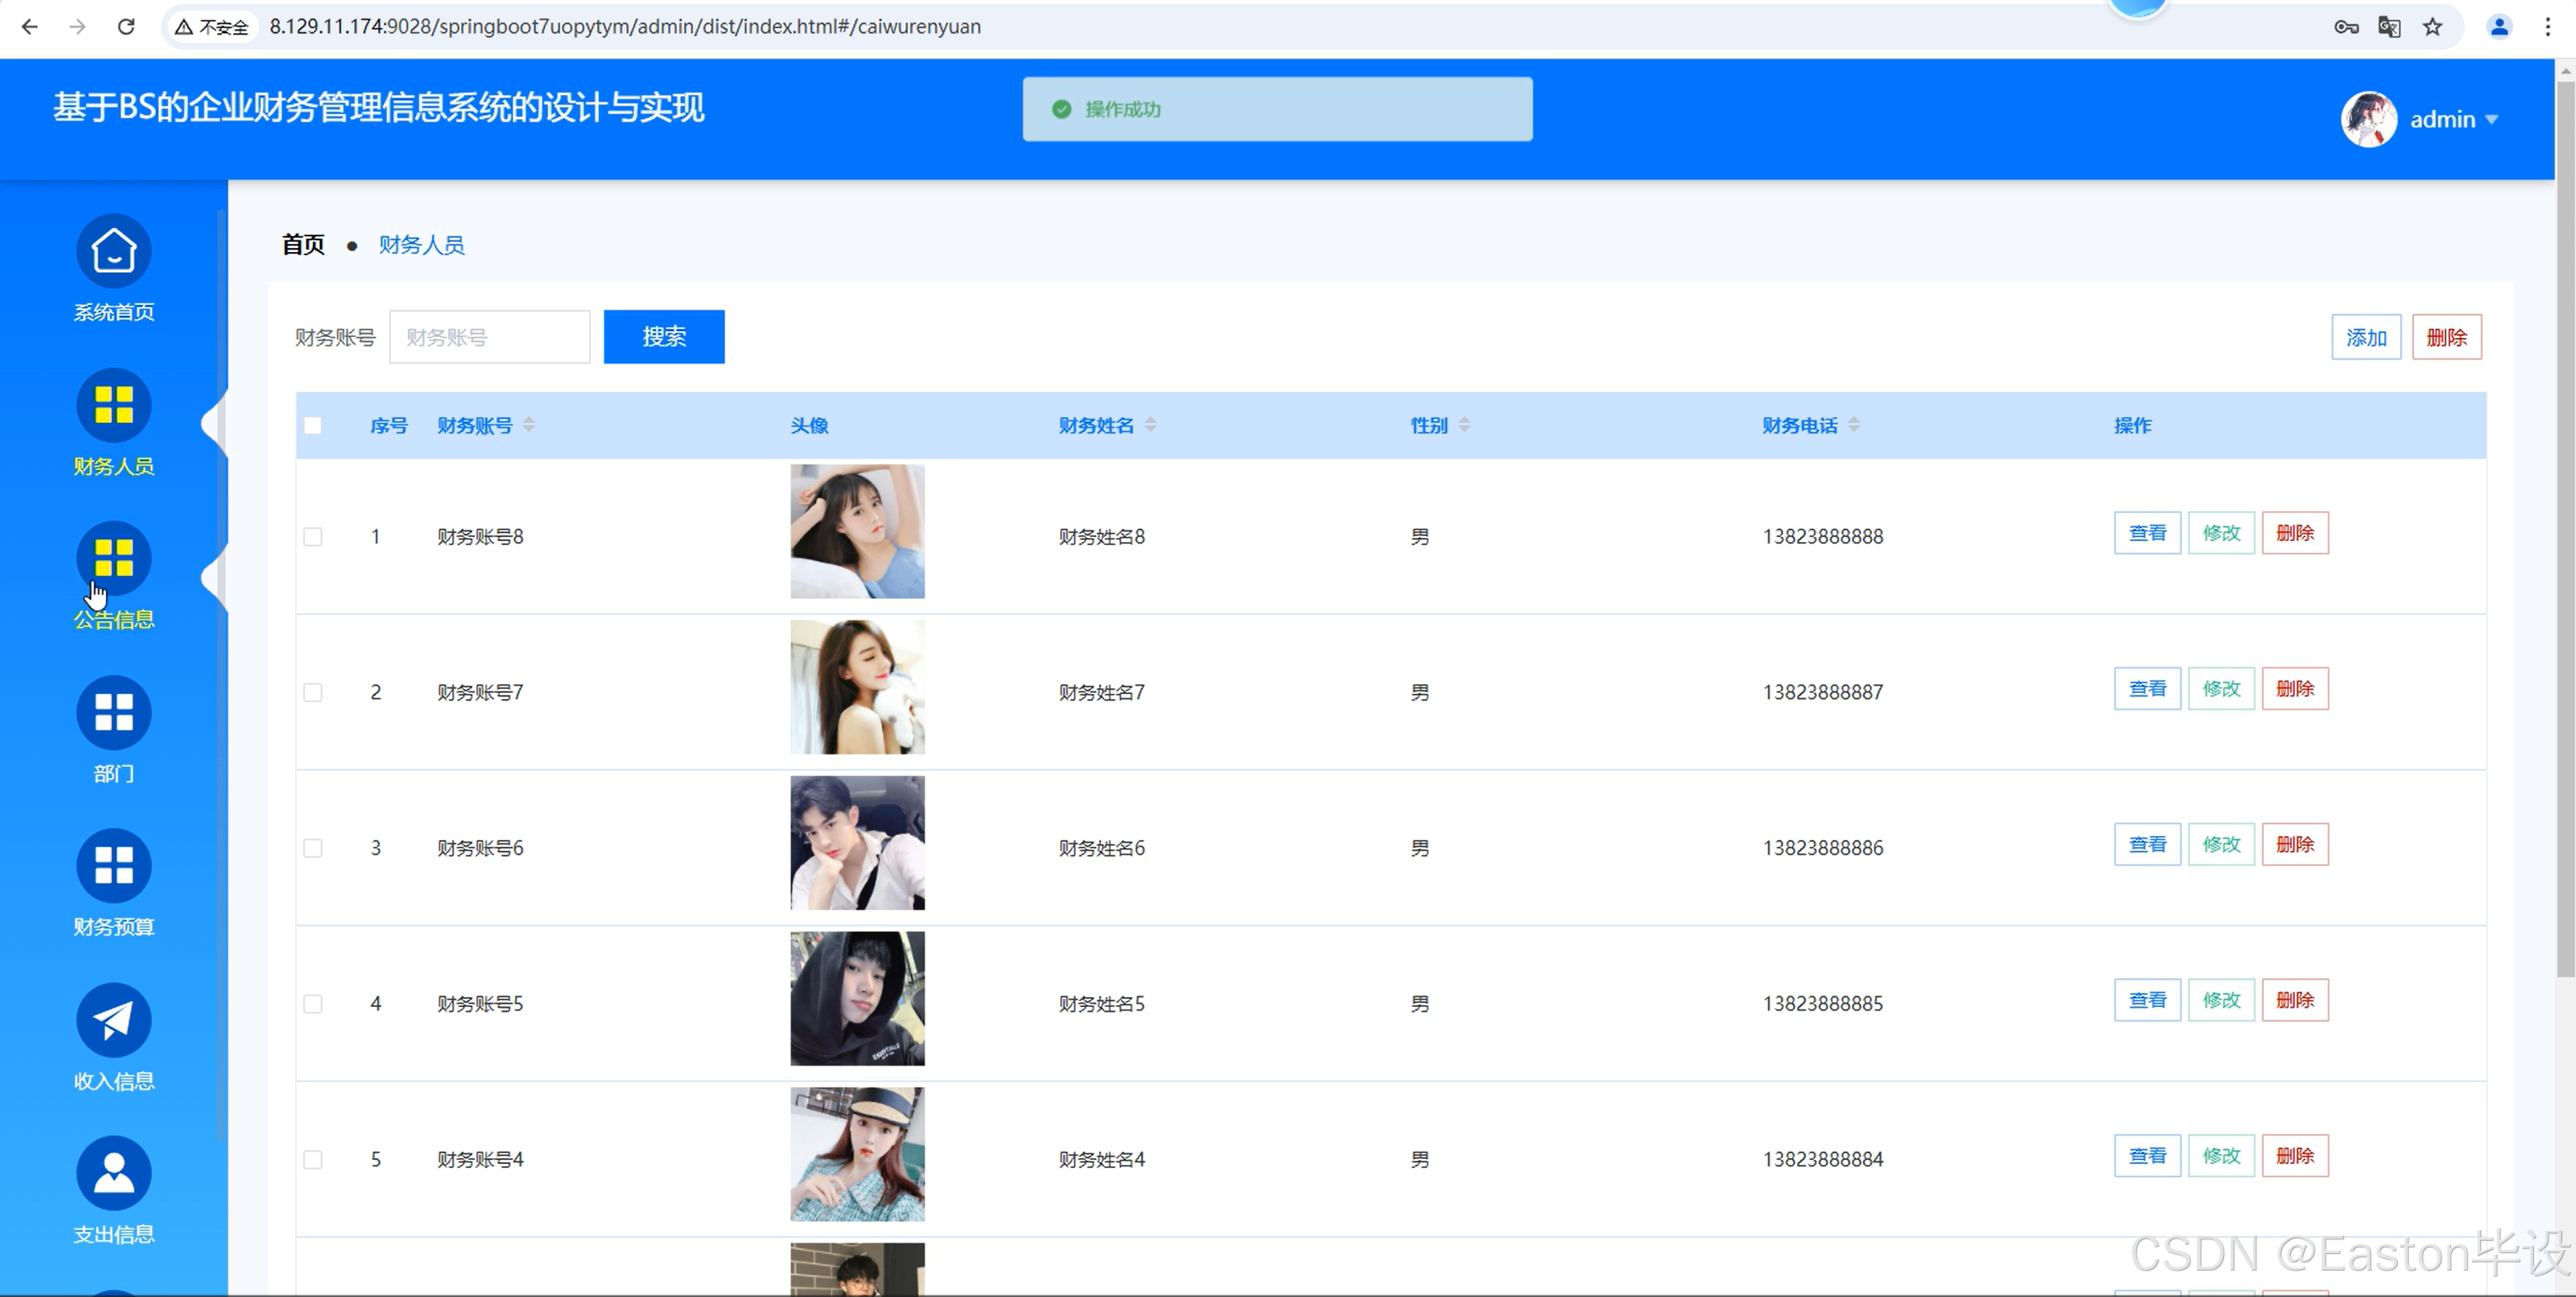The image size is (2576, 1297).
Task: Click the 添加 button
Action: 2365,337
